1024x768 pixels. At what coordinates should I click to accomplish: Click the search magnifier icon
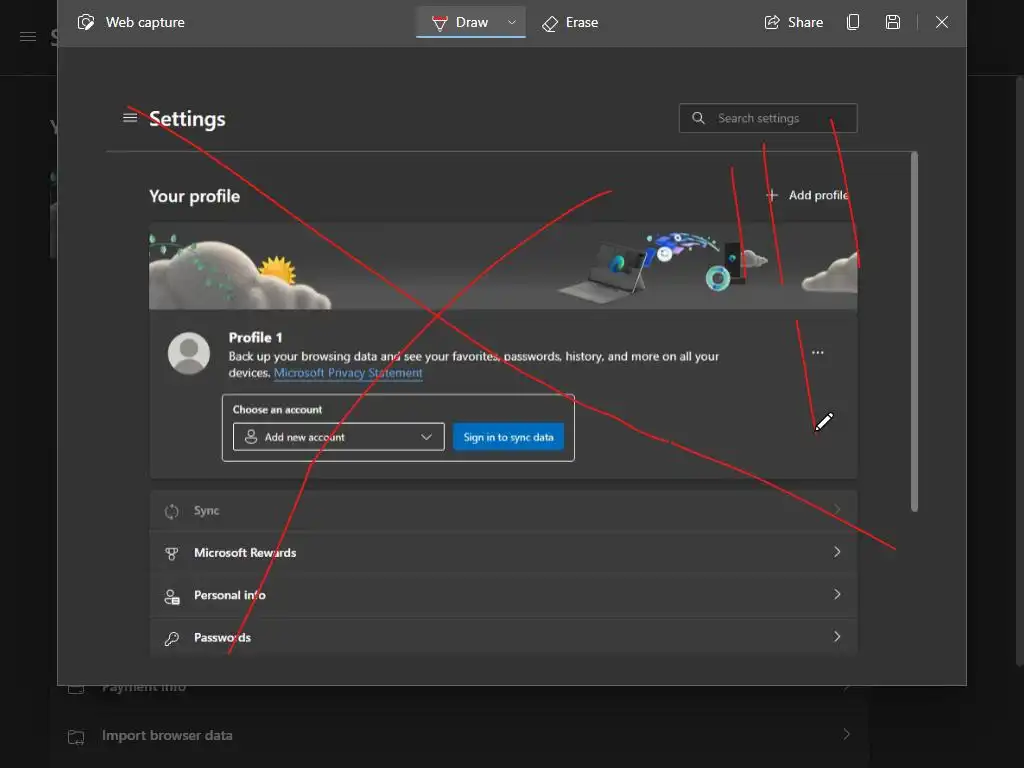click(x=698, y=118)
